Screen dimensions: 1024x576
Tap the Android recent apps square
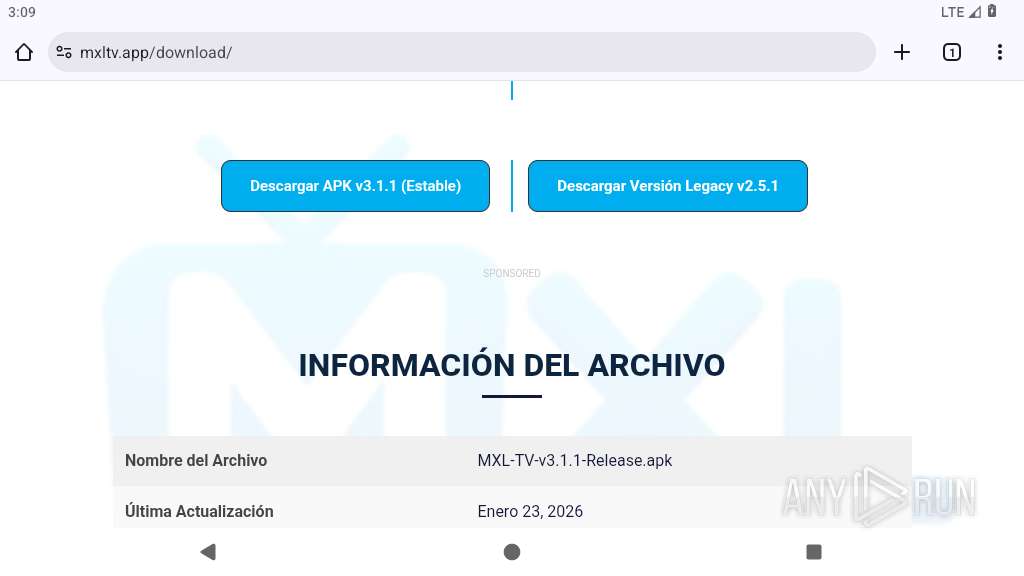(814, 552)
